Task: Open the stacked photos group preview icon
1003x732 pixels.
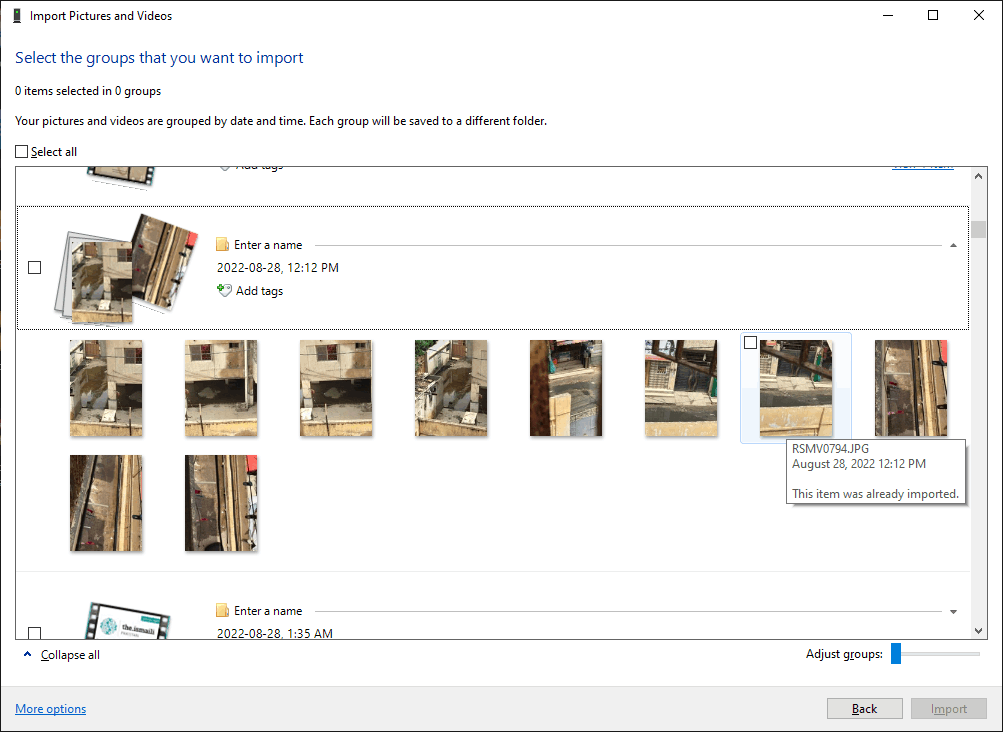Action: tap(125, 269)
